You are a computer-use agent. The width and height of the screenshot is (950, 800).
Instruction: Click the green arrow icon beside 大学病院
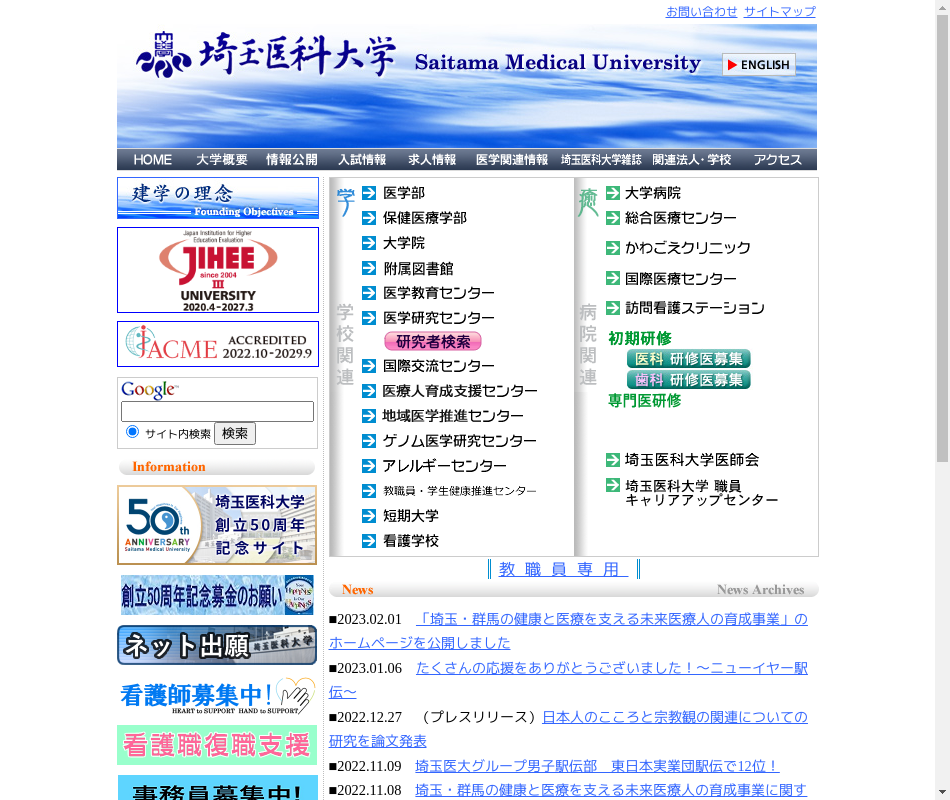coord(613,193)
